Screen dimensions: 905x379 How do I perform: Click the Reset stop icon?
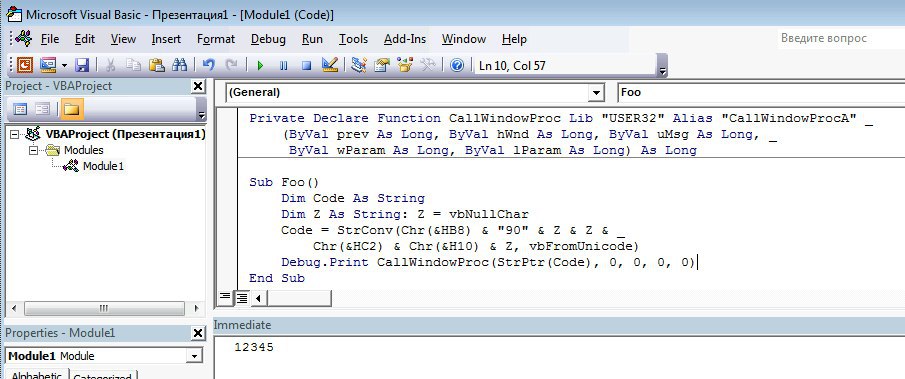(x=306, y=66)
